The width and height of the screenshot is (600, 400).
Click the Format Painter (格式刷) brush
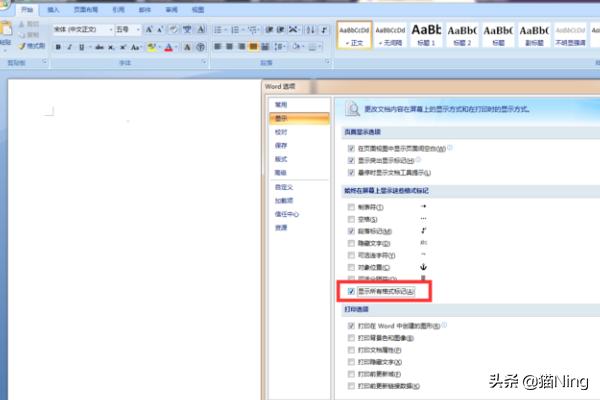point(31,46)
